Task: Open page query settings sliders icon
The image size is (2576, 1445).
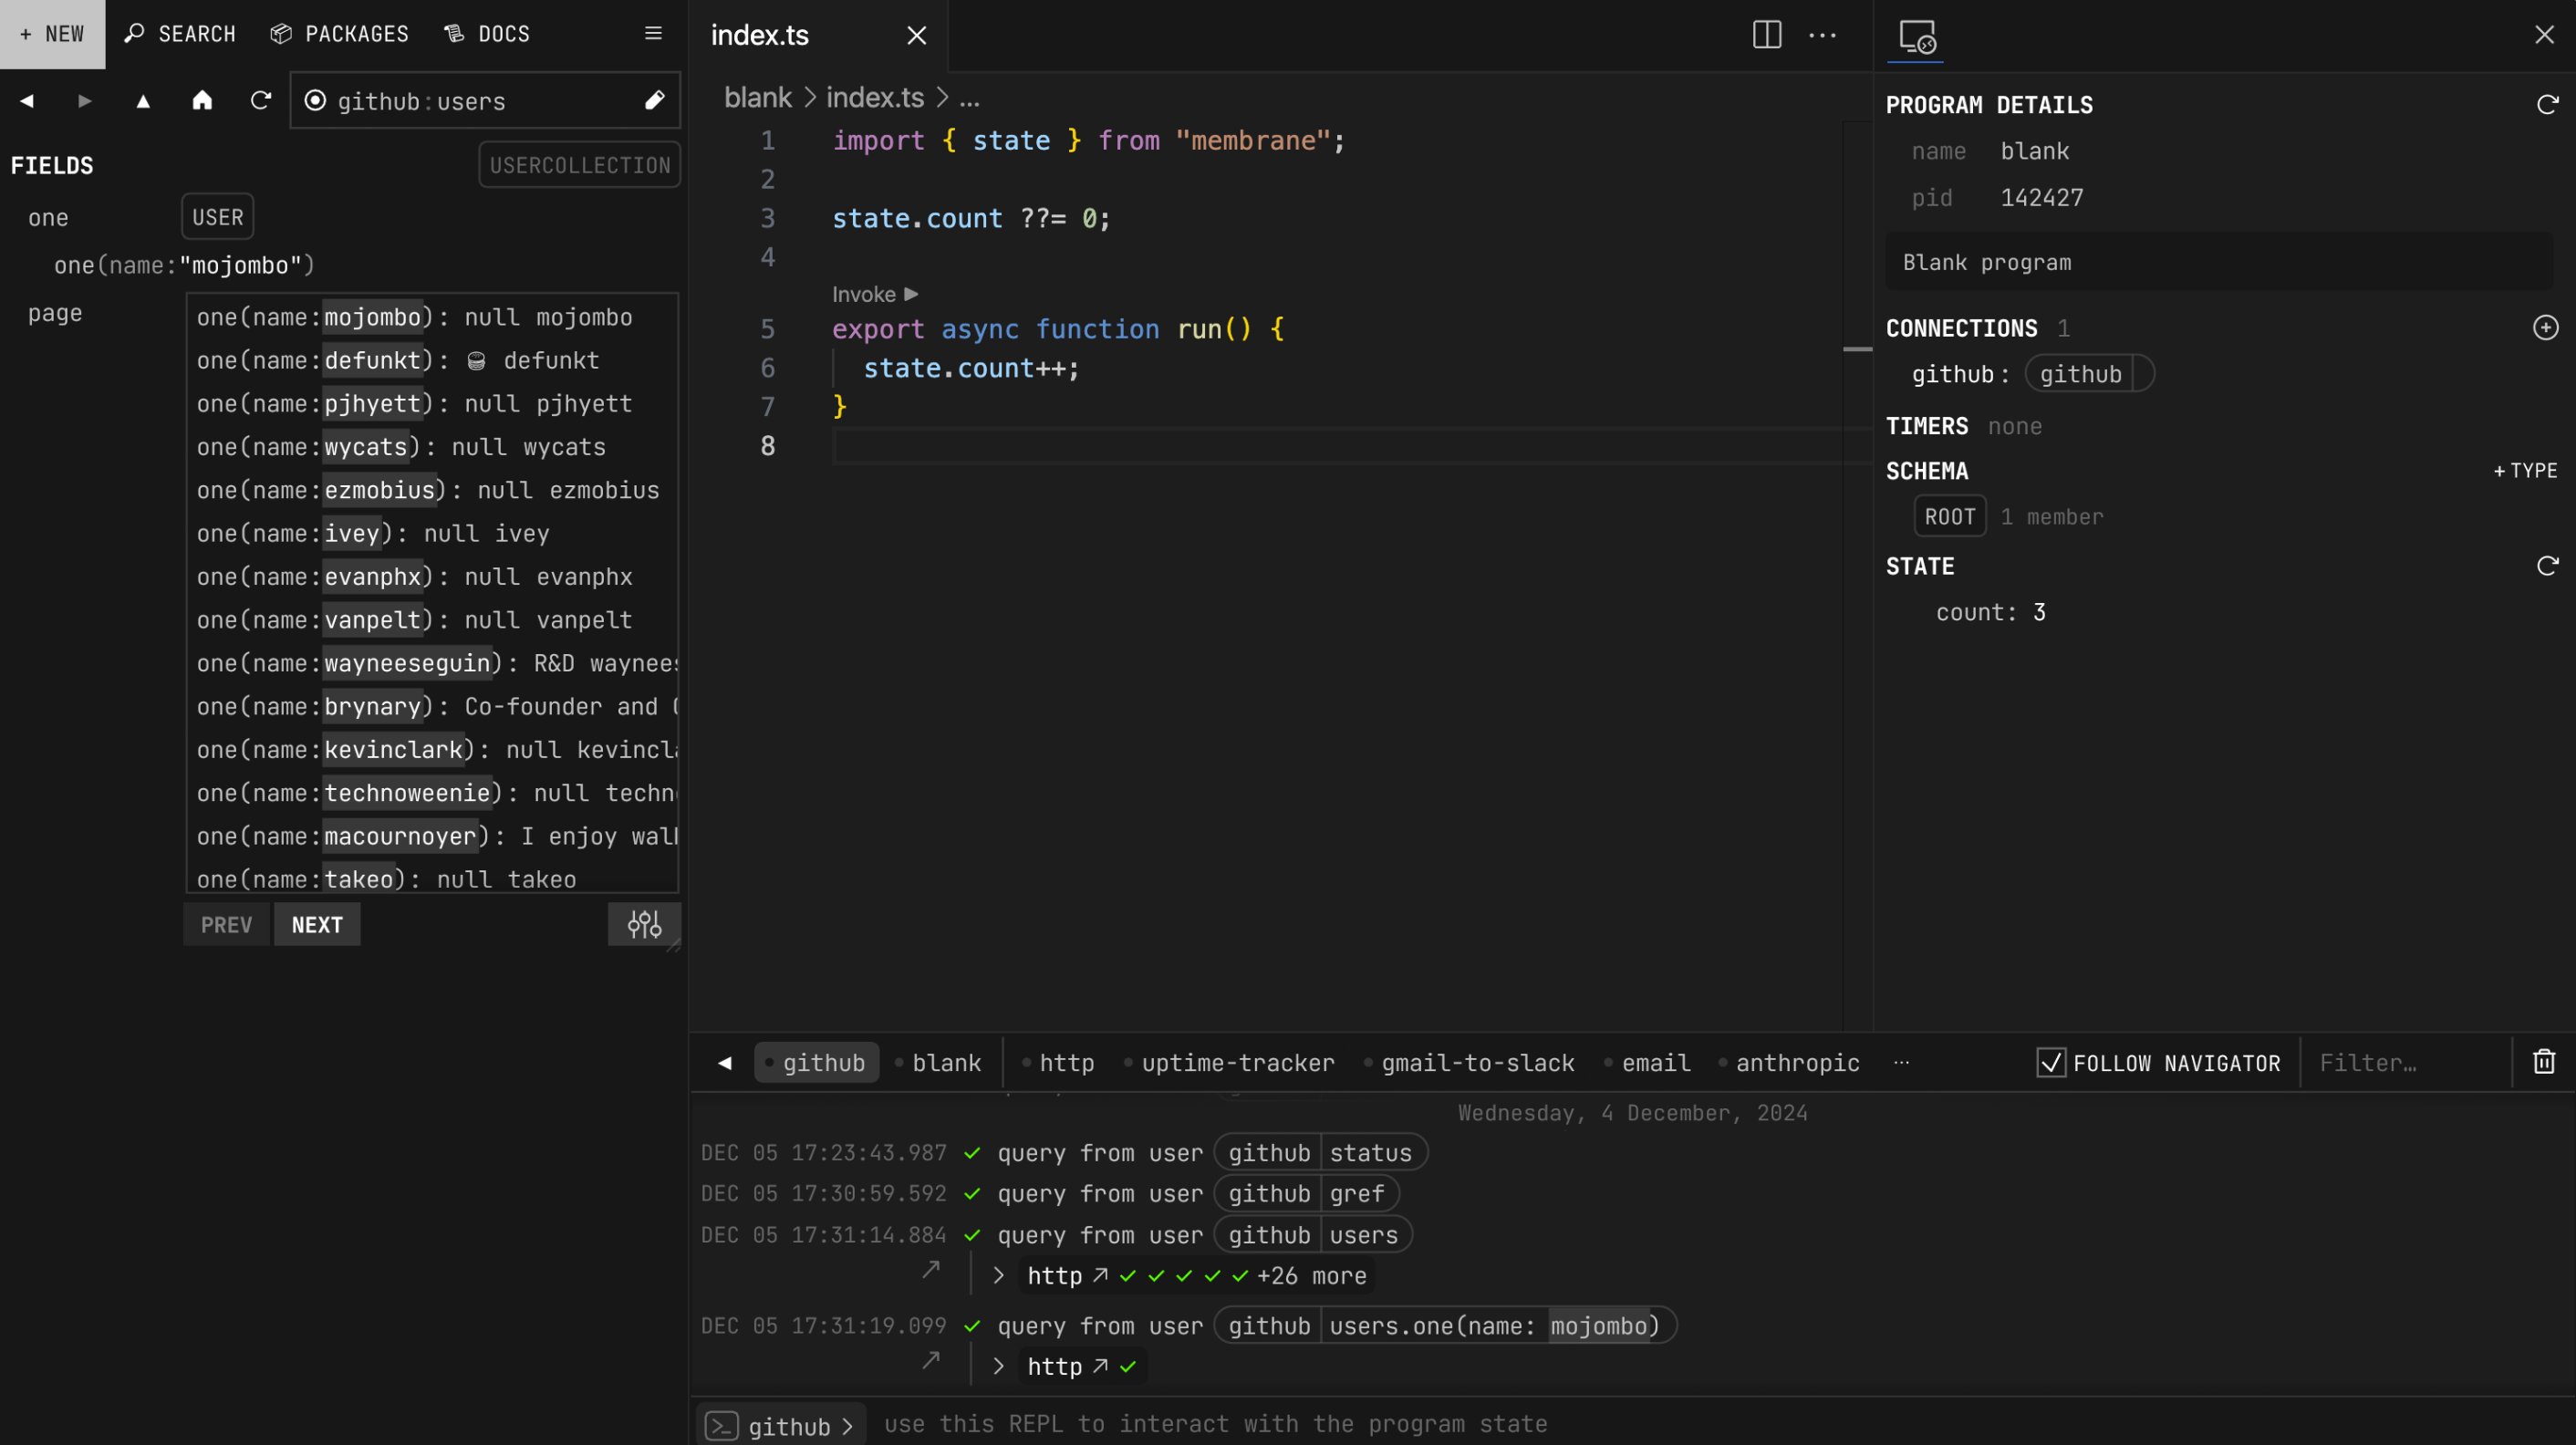Action: tap(644, 925)
